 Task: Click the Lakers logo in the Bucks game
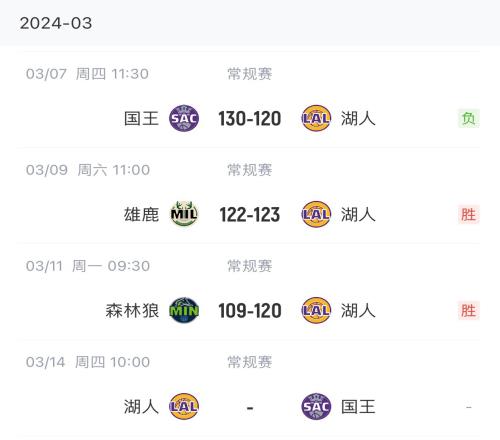pyautogui.click(x=316, y=214)
